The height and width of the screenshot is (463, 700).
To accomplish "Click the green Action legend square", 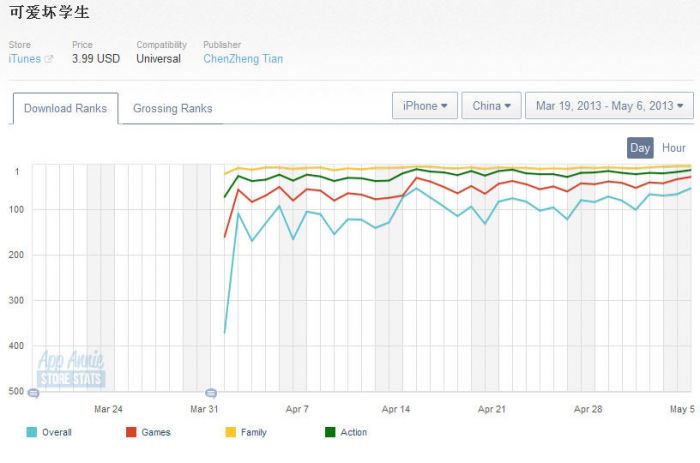I will (x=331, y=432).
